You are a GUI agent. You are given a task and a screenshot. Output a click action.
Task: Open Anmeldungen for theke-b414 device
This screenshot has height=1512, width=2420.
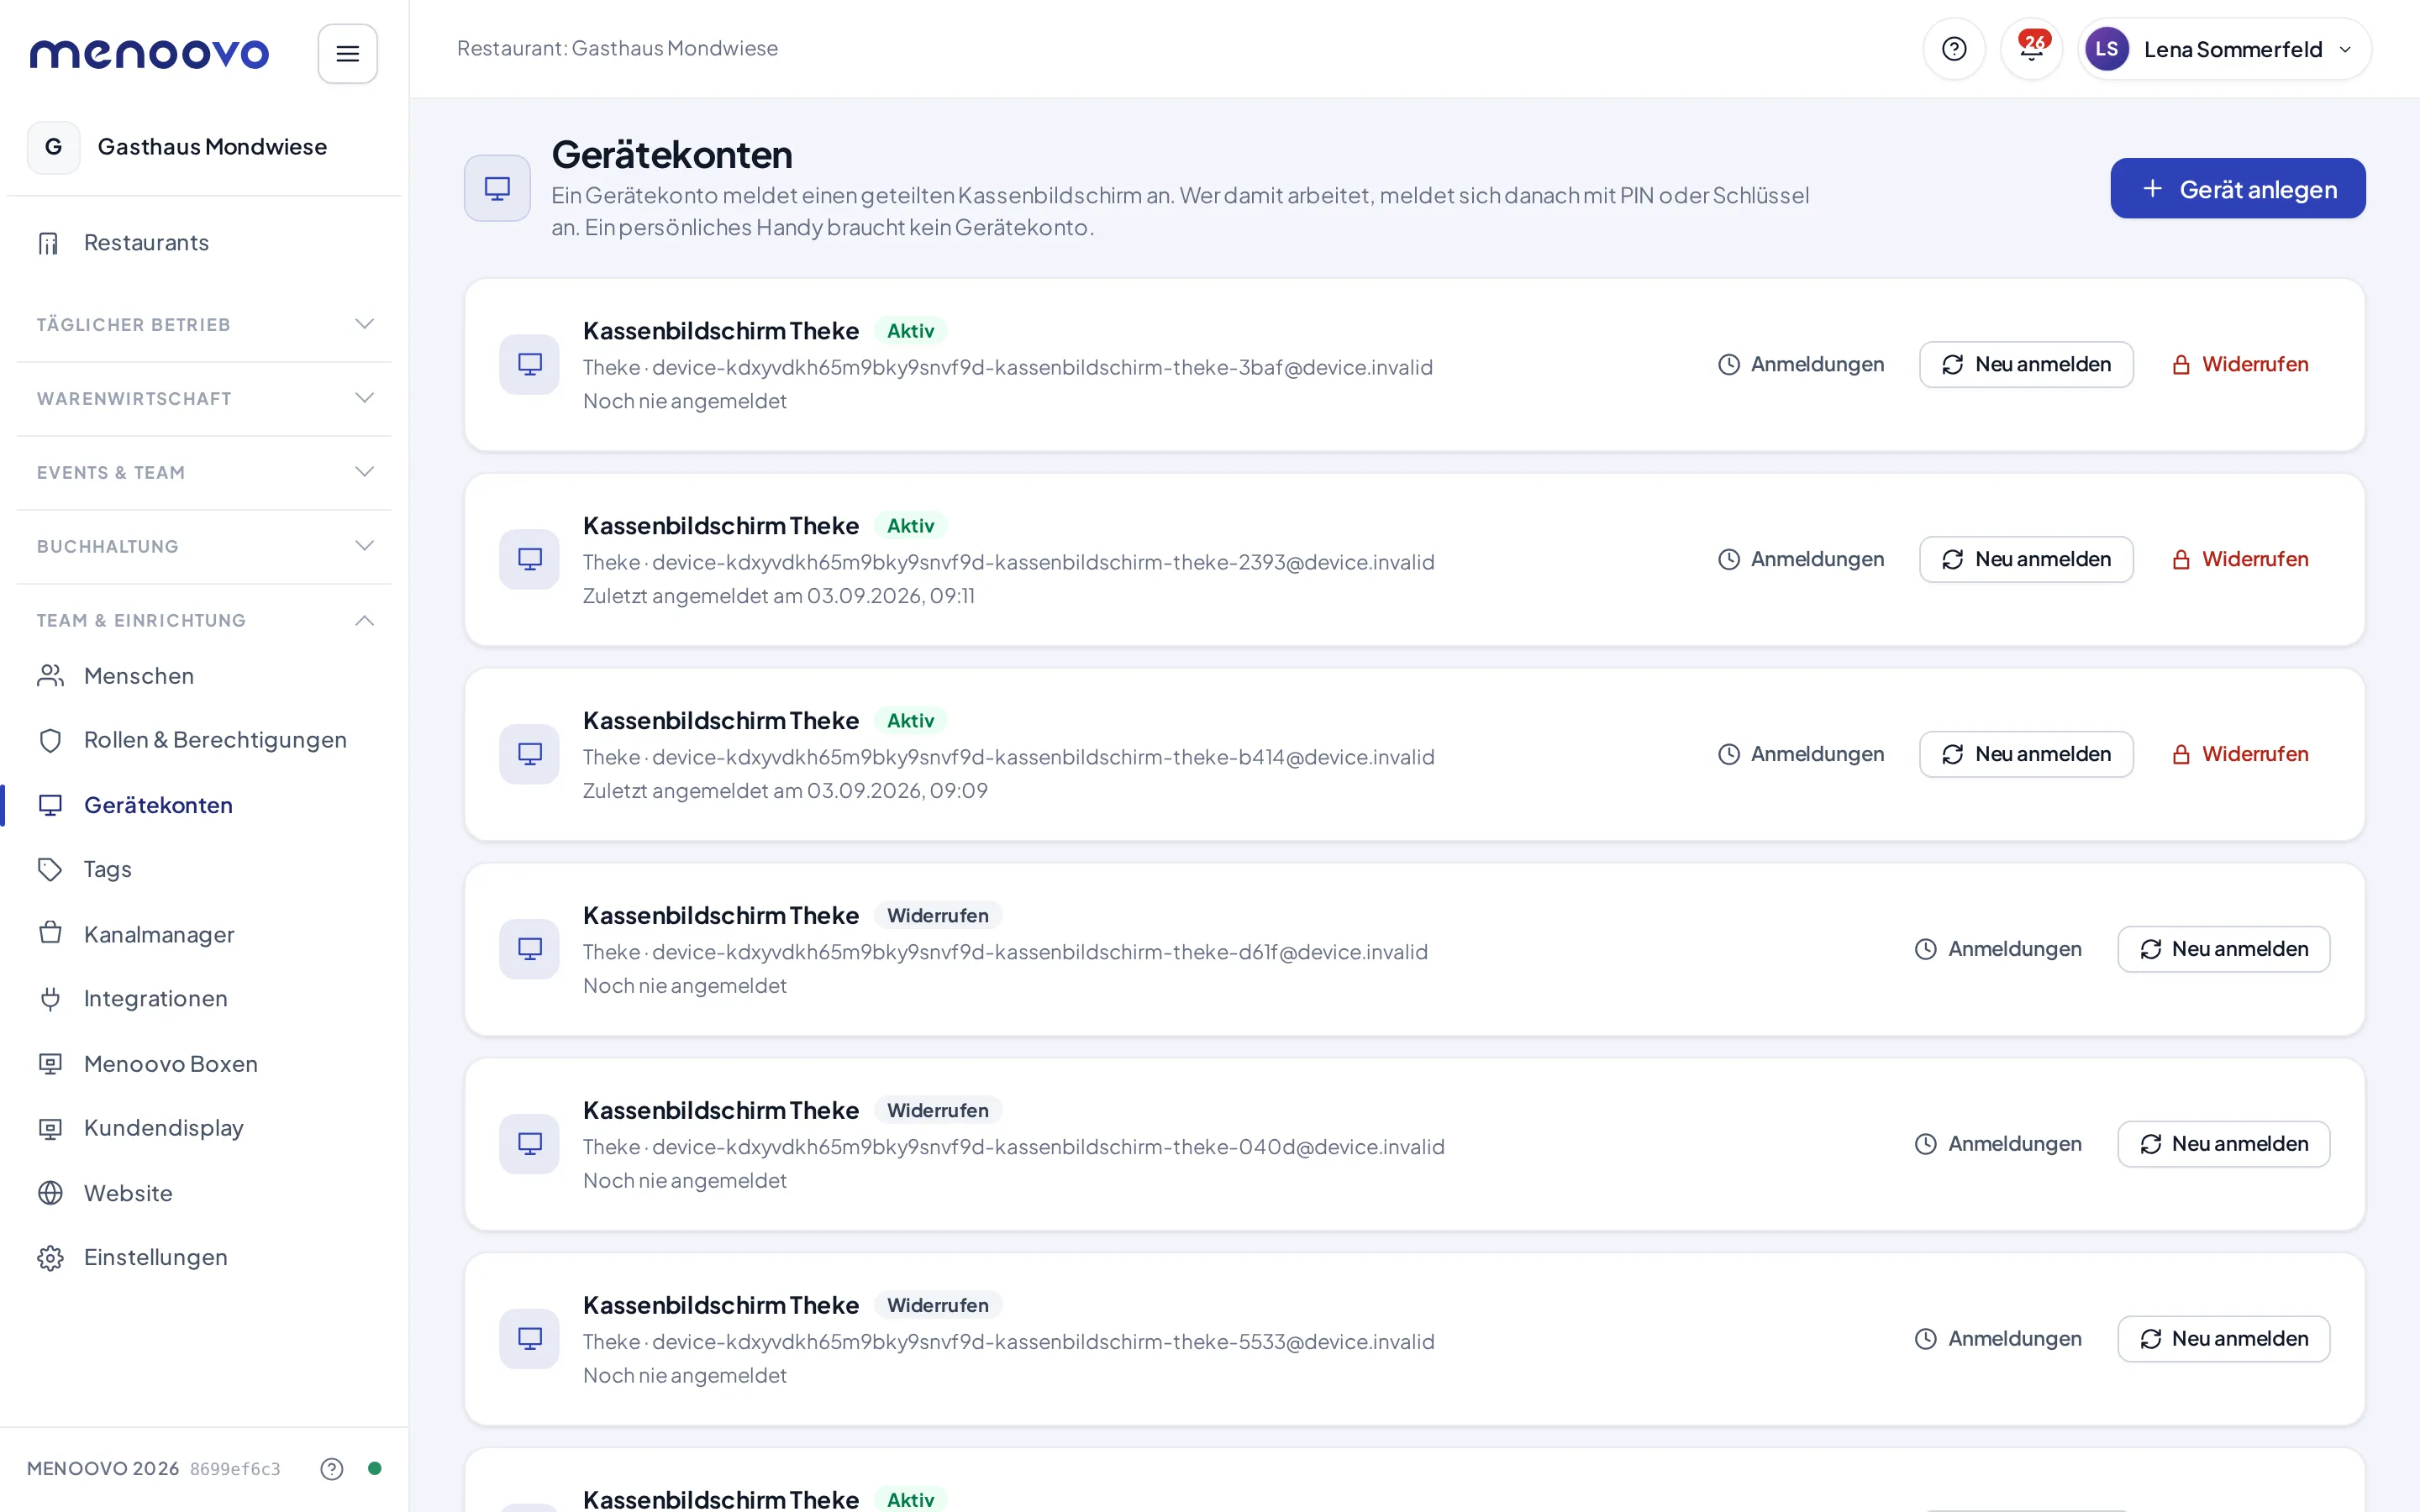pos(1801,754)
